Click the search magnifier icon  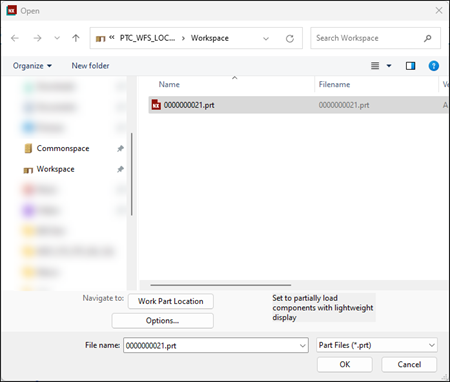(428, 38)
